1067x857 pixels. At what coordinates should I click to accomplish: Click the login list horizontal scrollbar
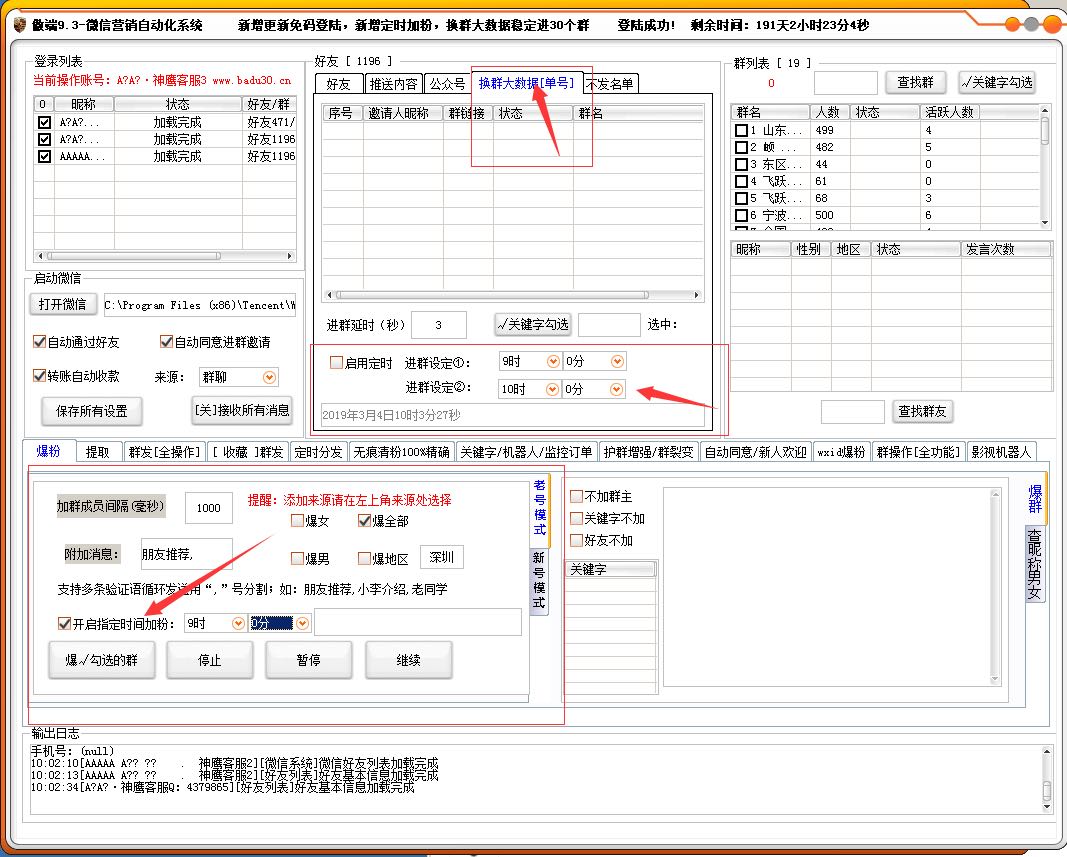pyautogui.click(x=165, y=256)
